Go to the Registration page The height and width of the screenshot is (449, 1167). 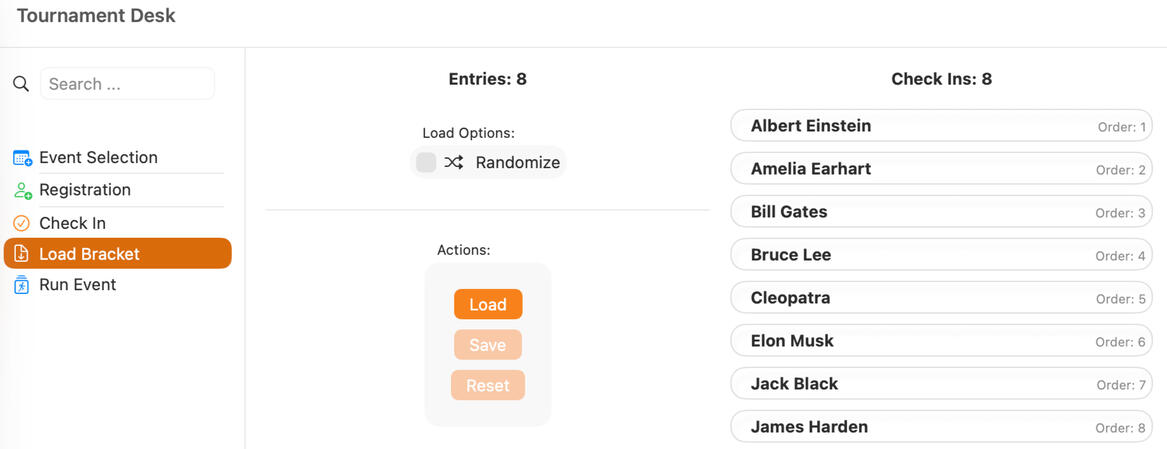(85, 190)
